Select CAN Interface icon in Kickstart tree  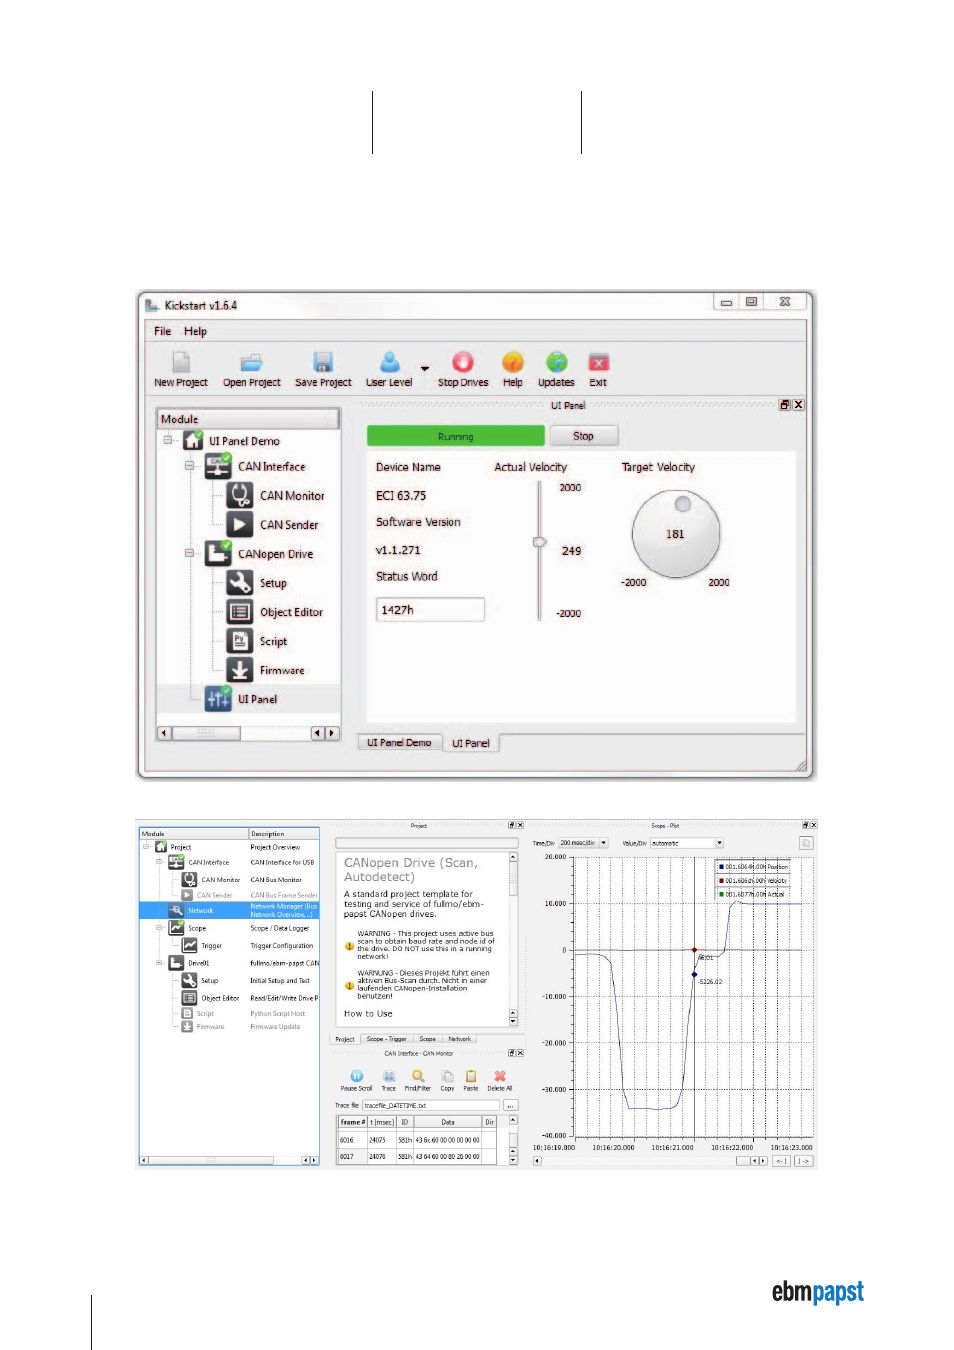(218, 466)
